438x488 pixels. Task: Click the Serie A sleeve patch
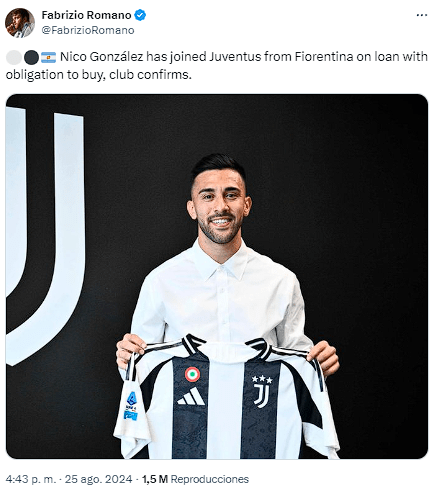[x=131, y=406]
